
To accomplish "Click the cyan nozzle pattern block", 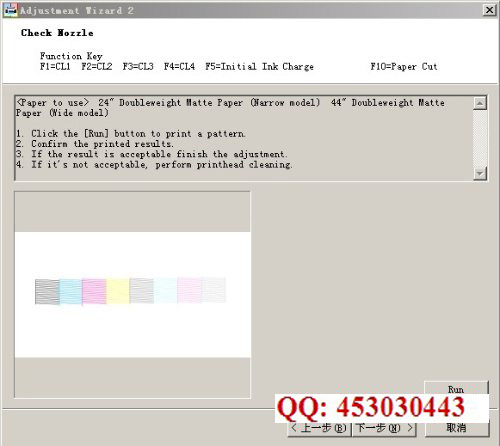I will pos(71,292).
